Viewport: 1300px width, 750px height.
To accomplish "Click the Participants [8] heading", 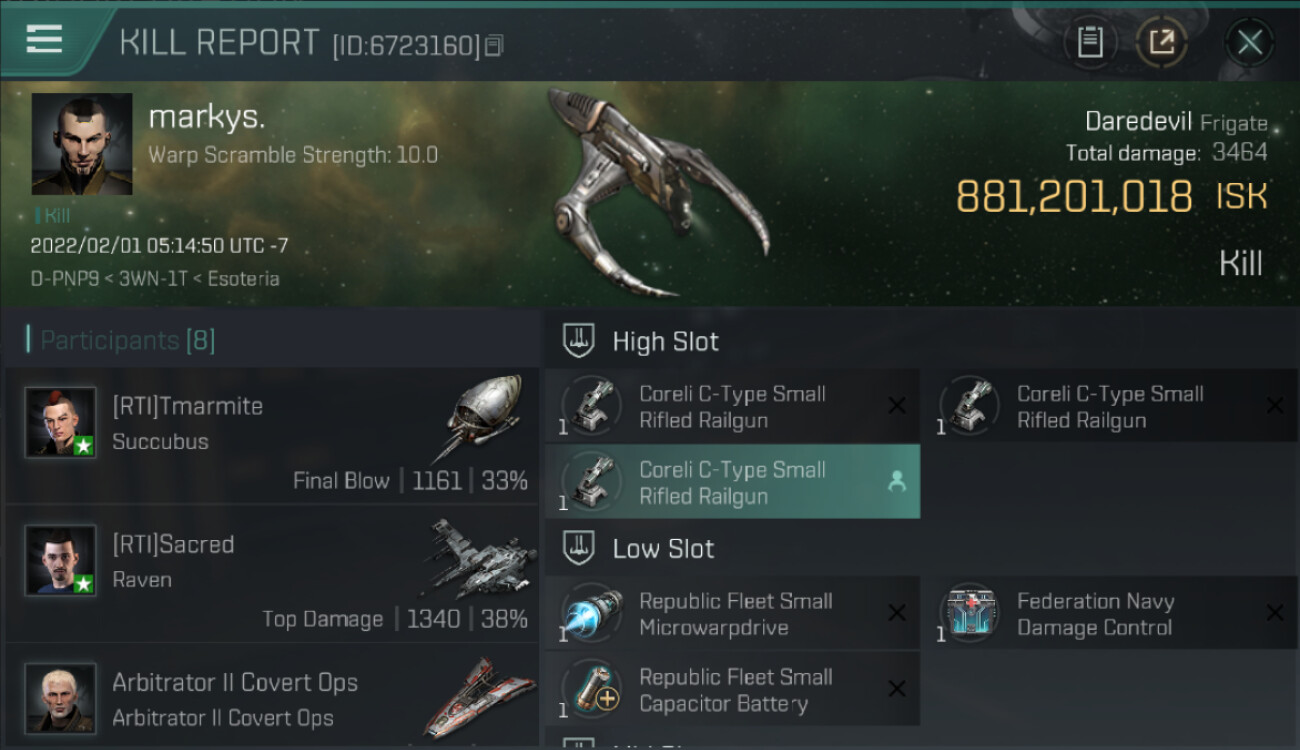I will tap(127, 340).
